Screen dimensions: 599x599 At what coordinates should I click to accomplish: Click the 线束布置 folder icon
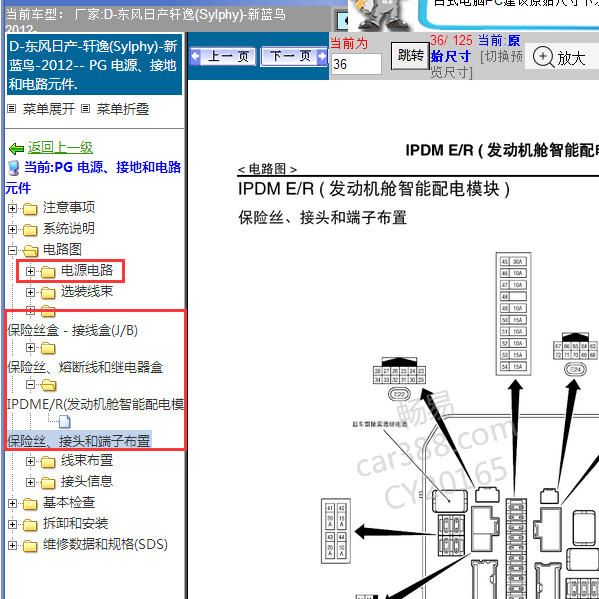pos(48,462)
